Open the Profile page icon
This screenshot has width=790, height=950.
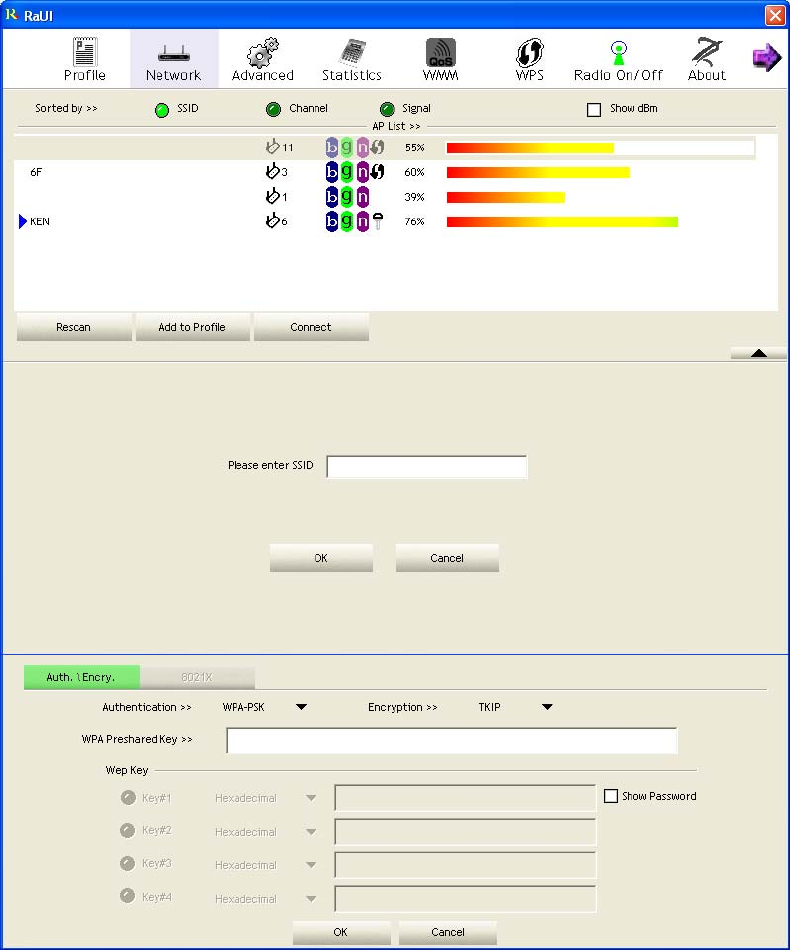tap(84, 52)
